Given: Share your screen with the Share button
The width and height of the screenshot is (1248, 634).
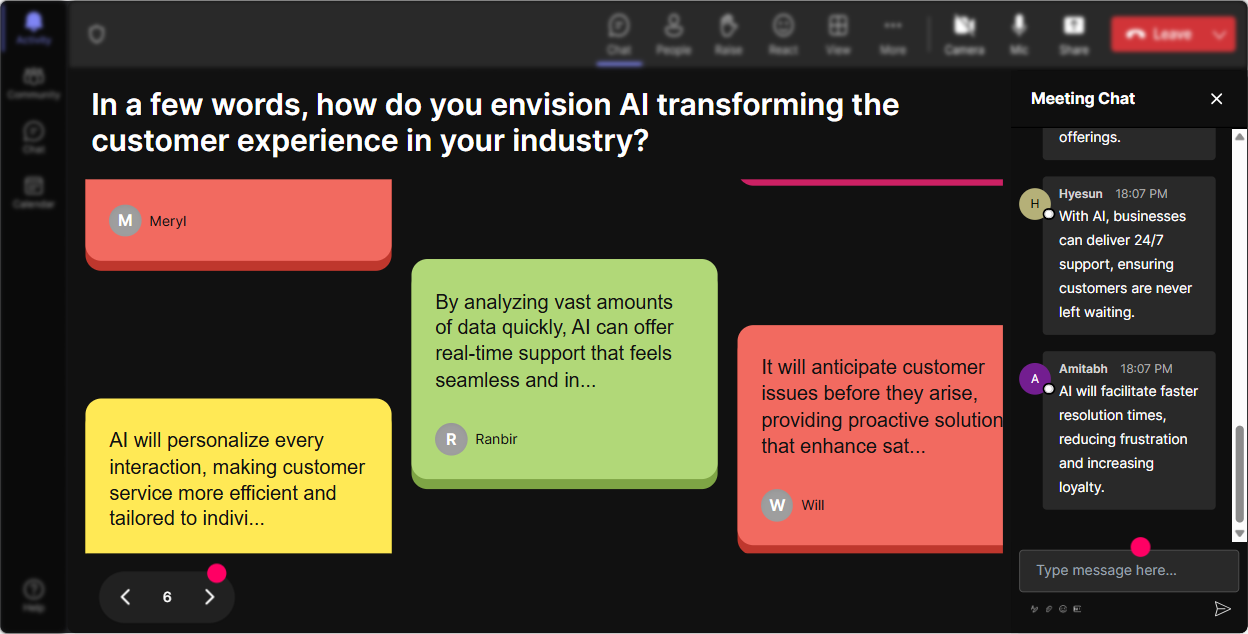Looking at the screenshot, I should click(1074, 34).
